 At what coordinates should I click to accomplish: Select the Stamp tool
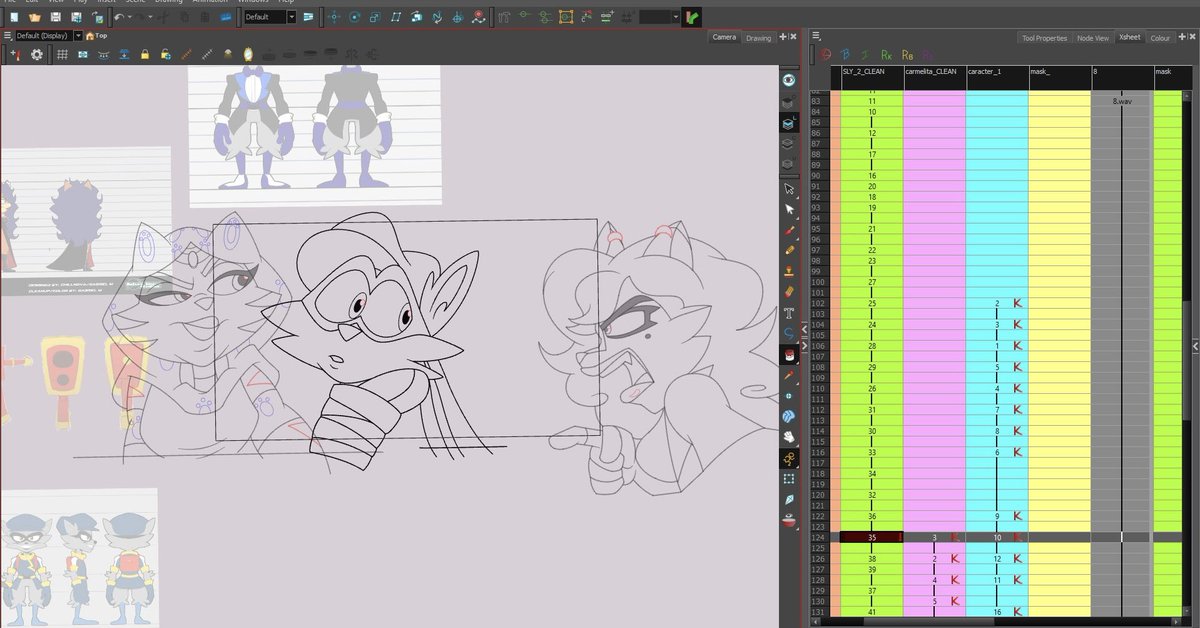789,271
